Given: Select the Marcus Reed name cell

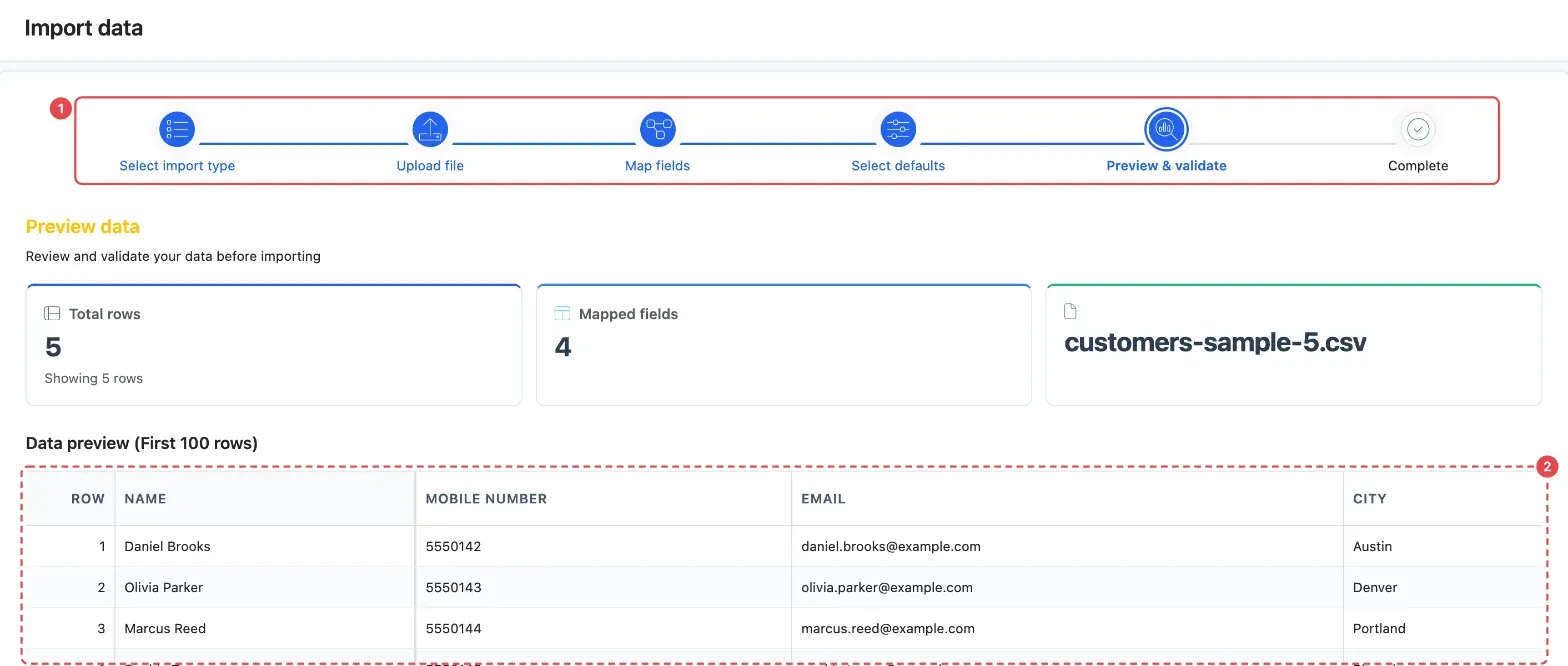Looking at the screenshot, I should coord(265,628).
